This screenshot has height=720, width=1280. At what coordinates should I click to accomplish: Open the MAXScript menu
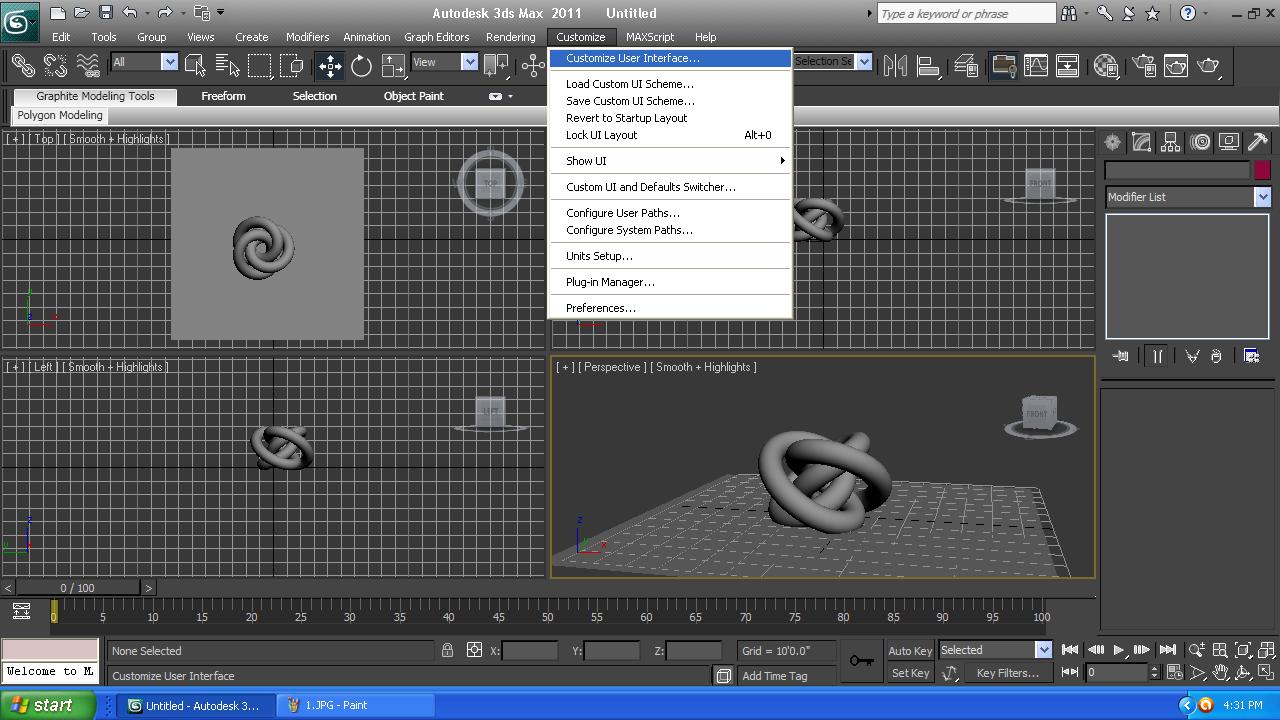[650, 37]
